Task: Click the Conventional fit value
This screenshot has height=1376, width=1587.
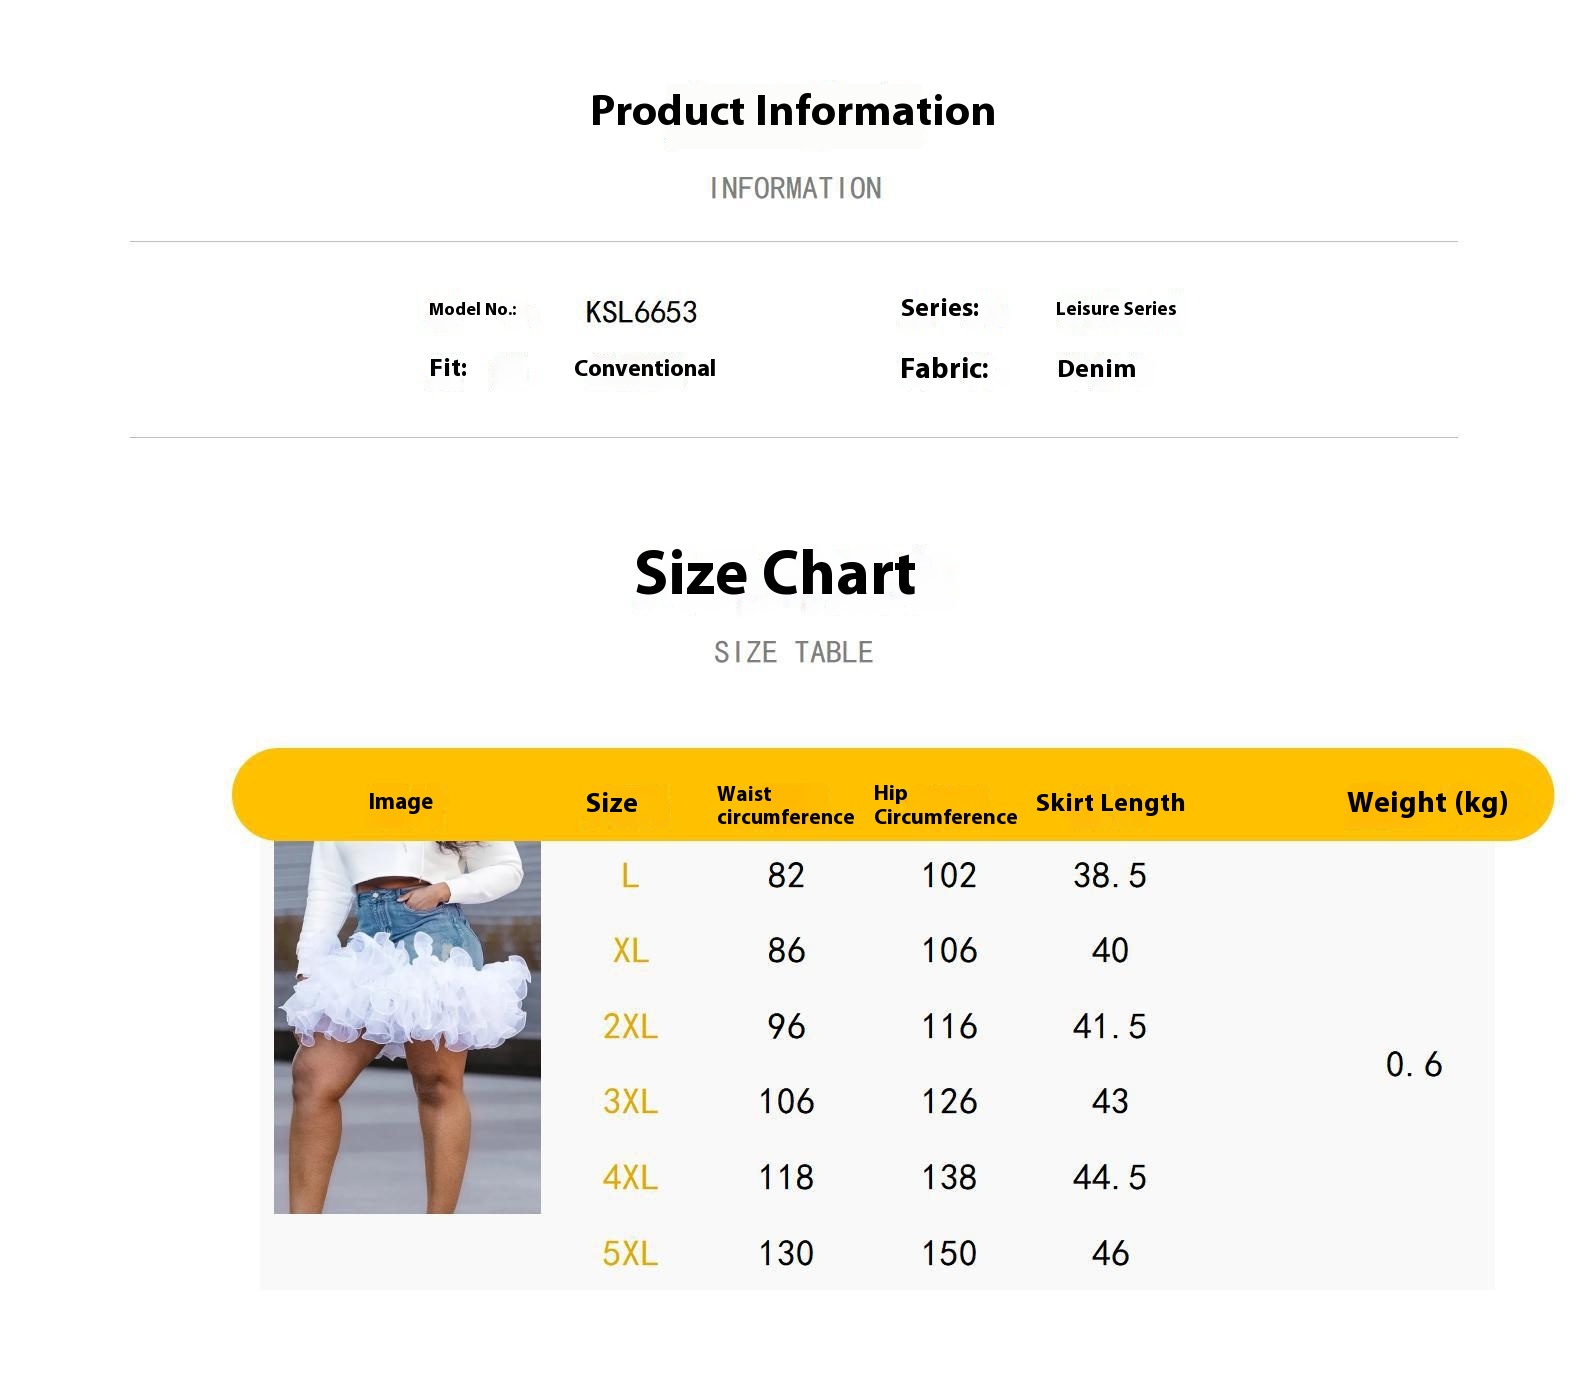Action: coord(645,368)
